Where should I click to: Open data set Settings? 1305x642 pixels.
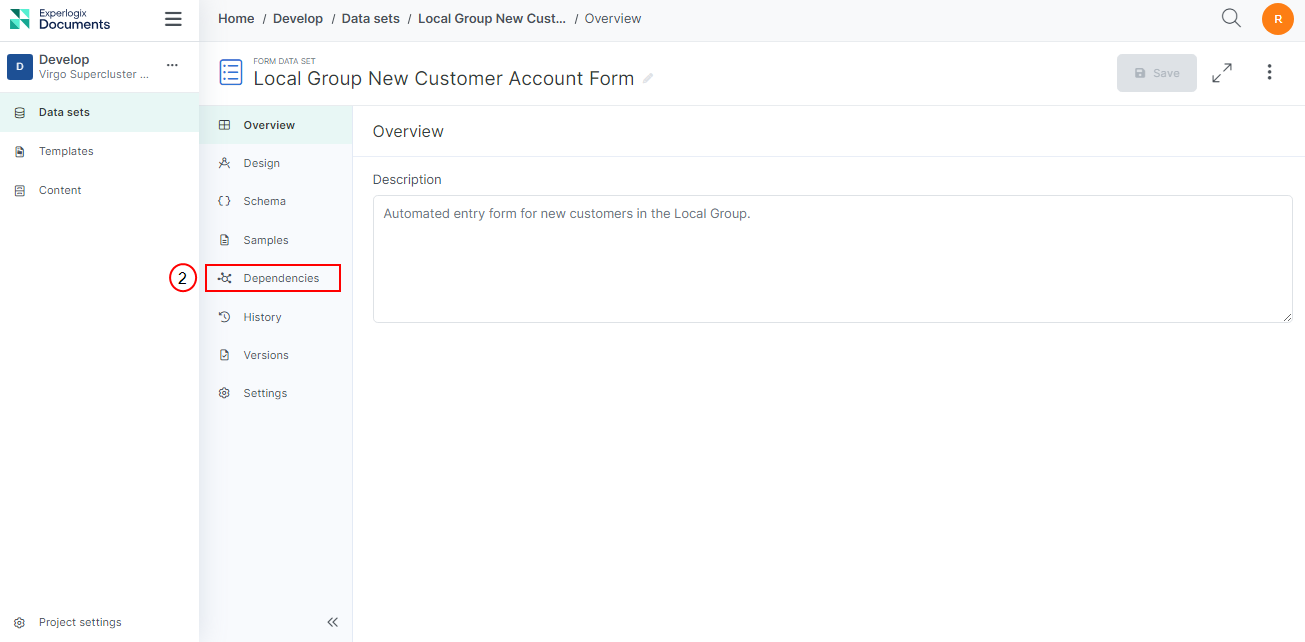(265, 393)
